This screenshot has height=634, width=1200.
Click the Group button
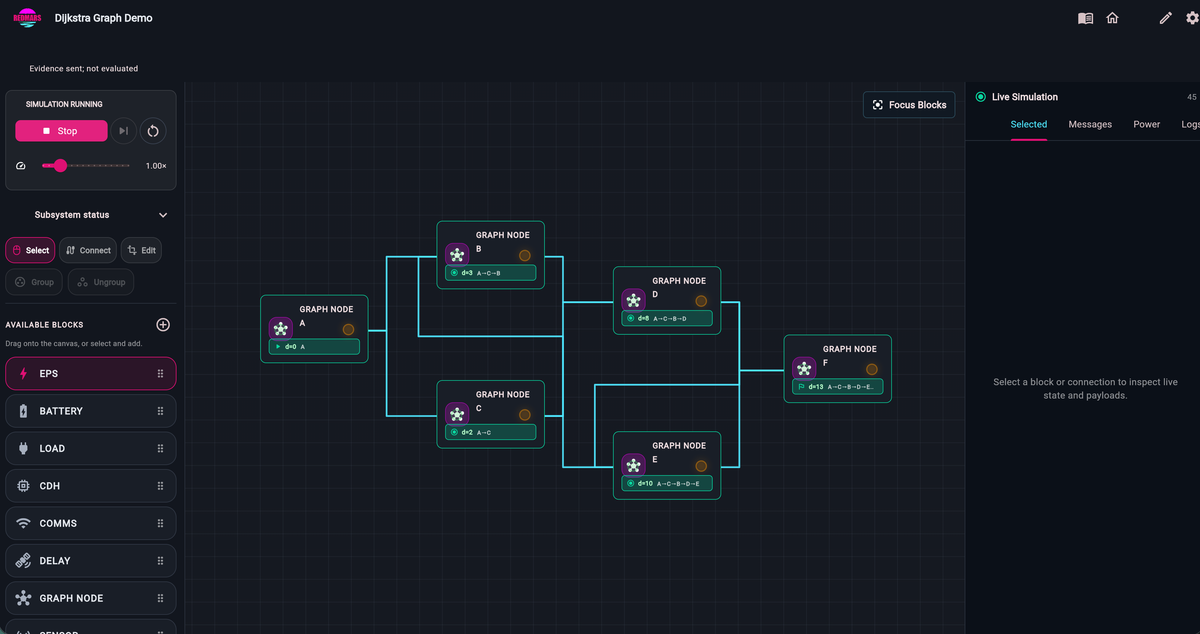click(34, 282)
